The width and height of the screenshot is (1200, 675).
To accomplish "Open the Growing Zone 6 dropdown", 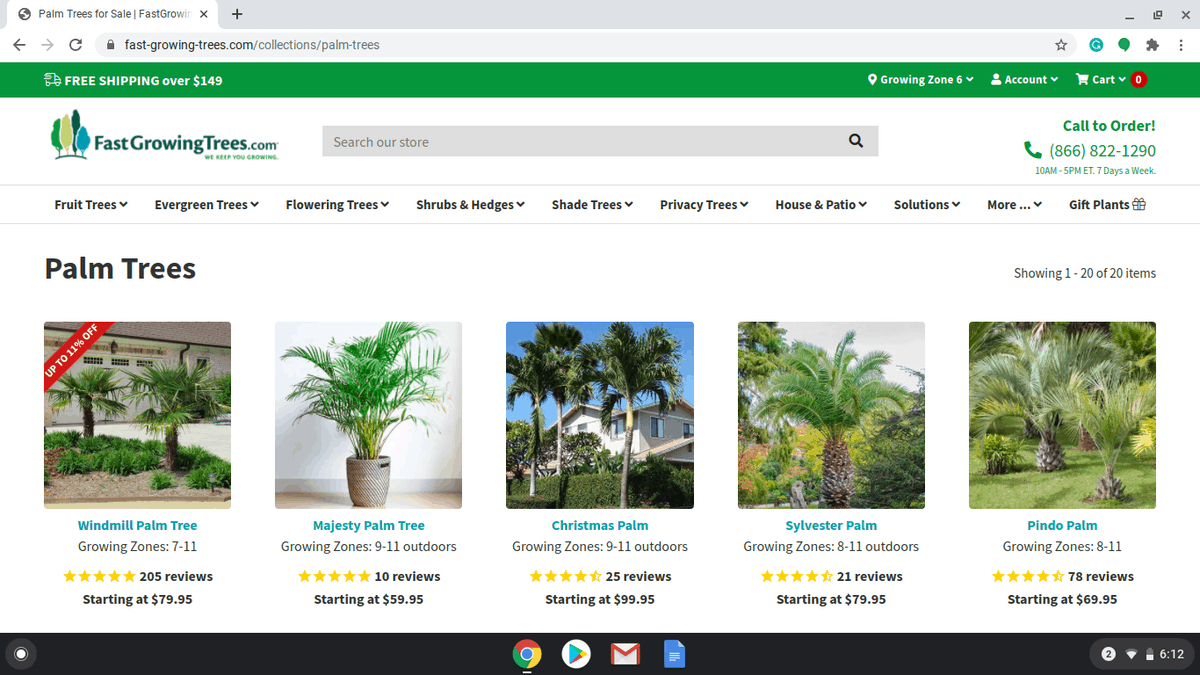I will click(920, 79).
